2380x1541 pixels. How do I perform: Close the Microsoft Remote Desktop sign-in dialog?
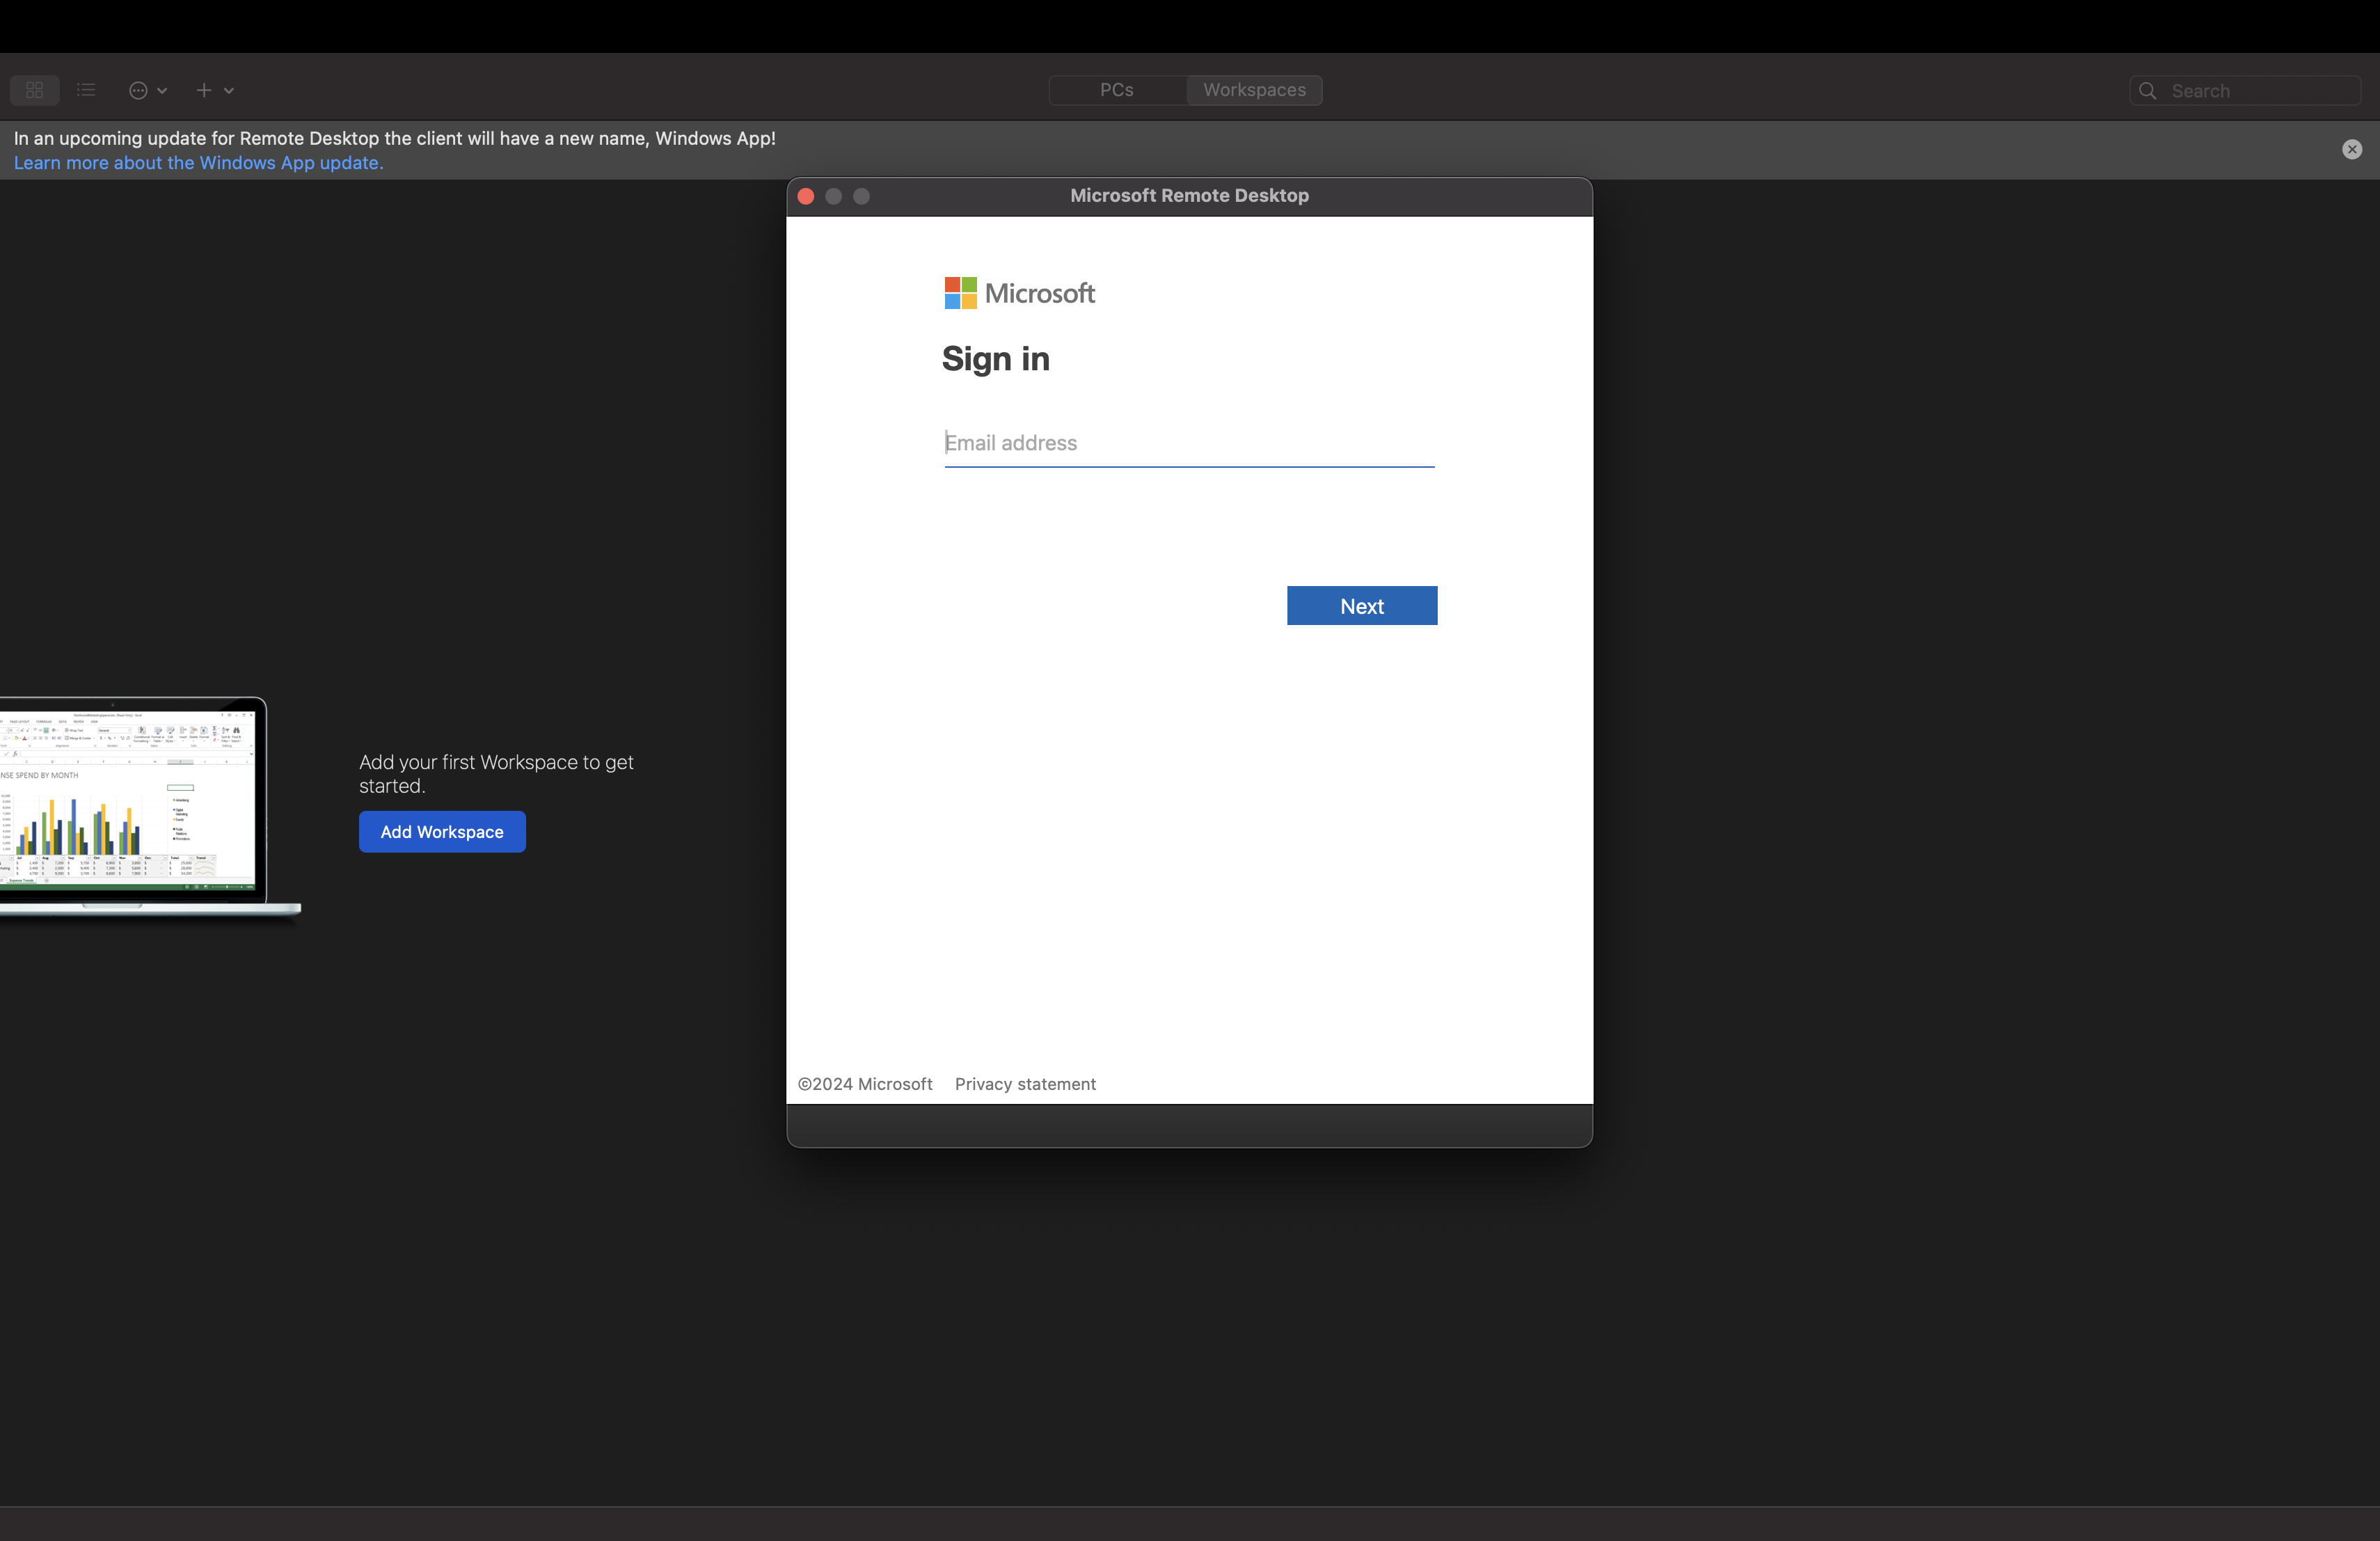click(806, 196)
